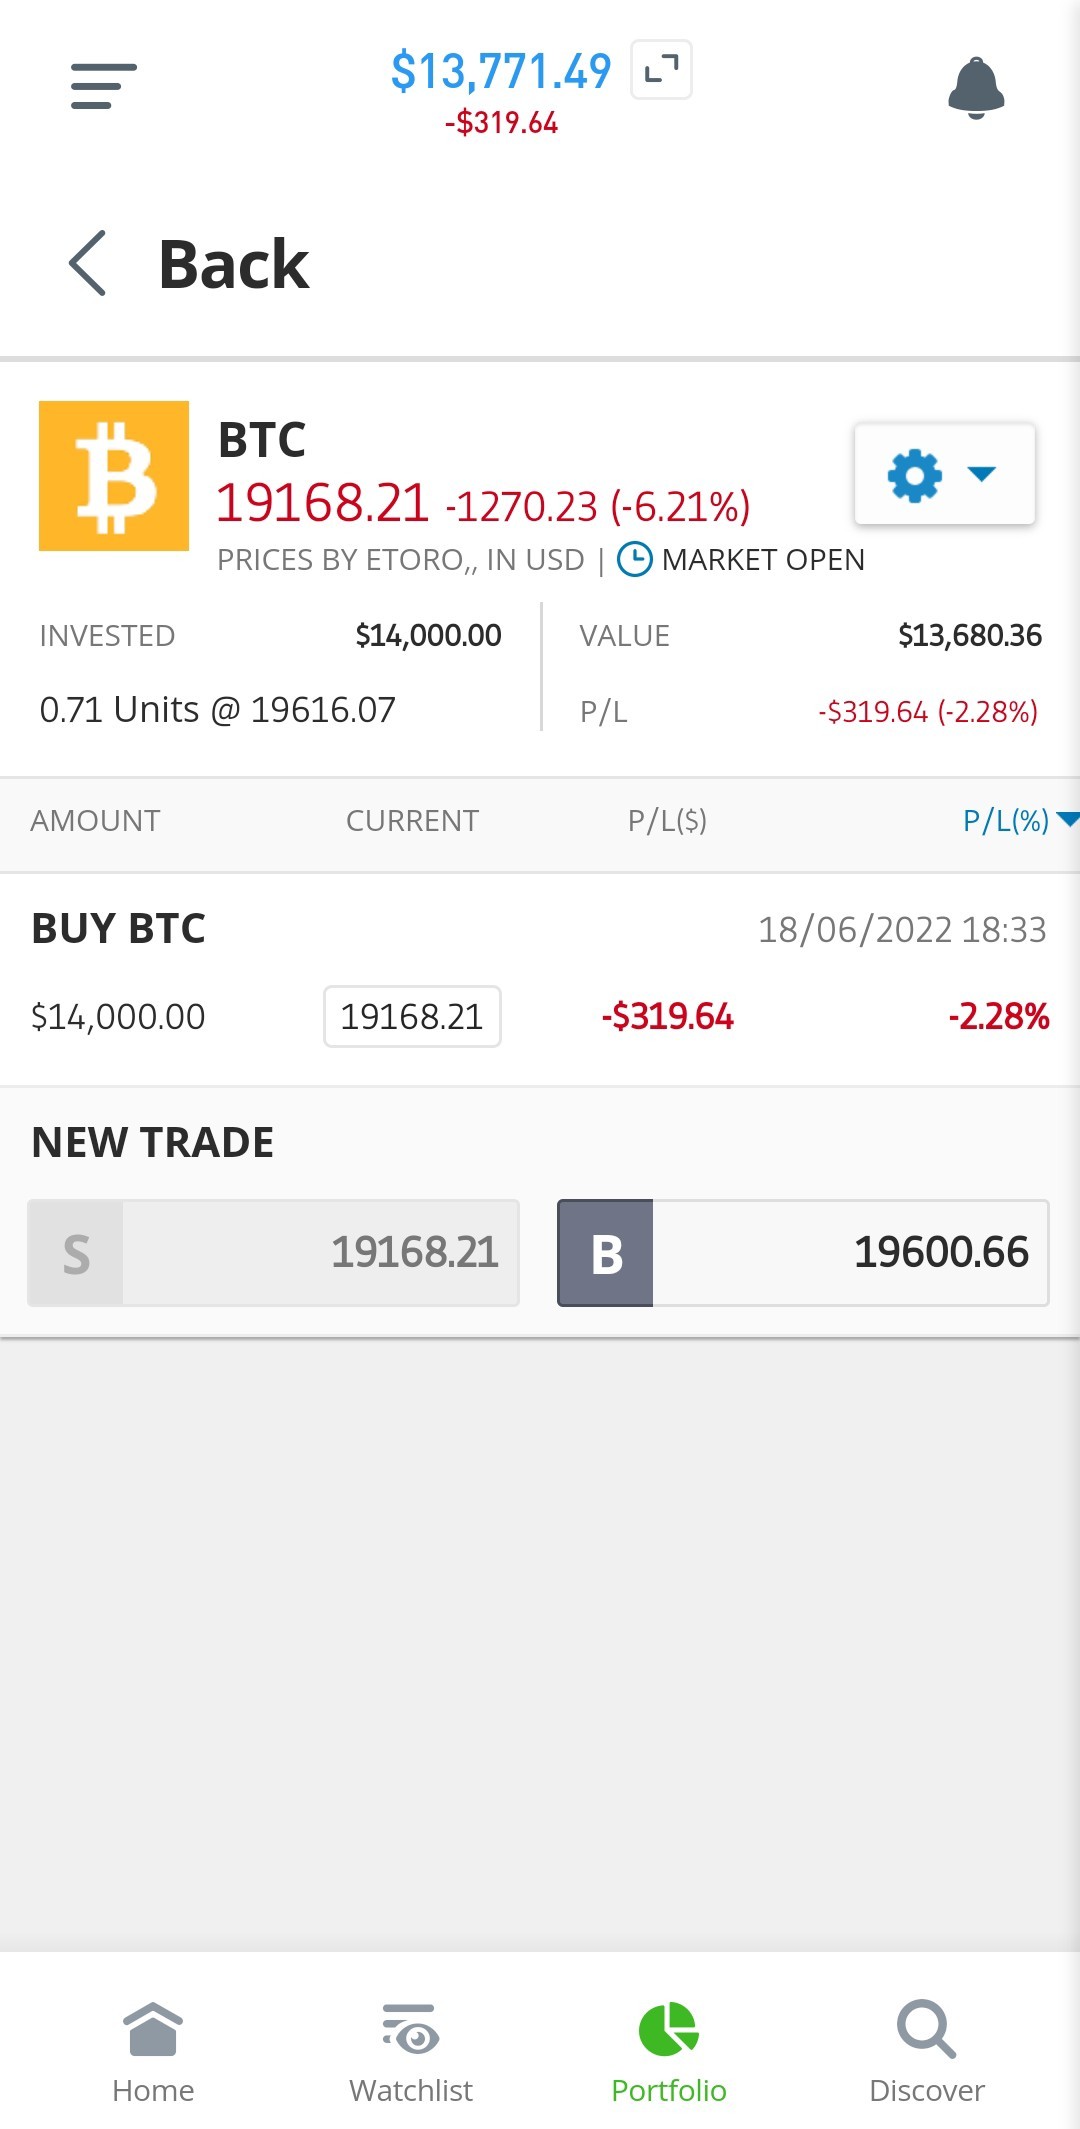Switch to the Watchlist tab
The image size is (1080, 2129).
point(411,2053)
